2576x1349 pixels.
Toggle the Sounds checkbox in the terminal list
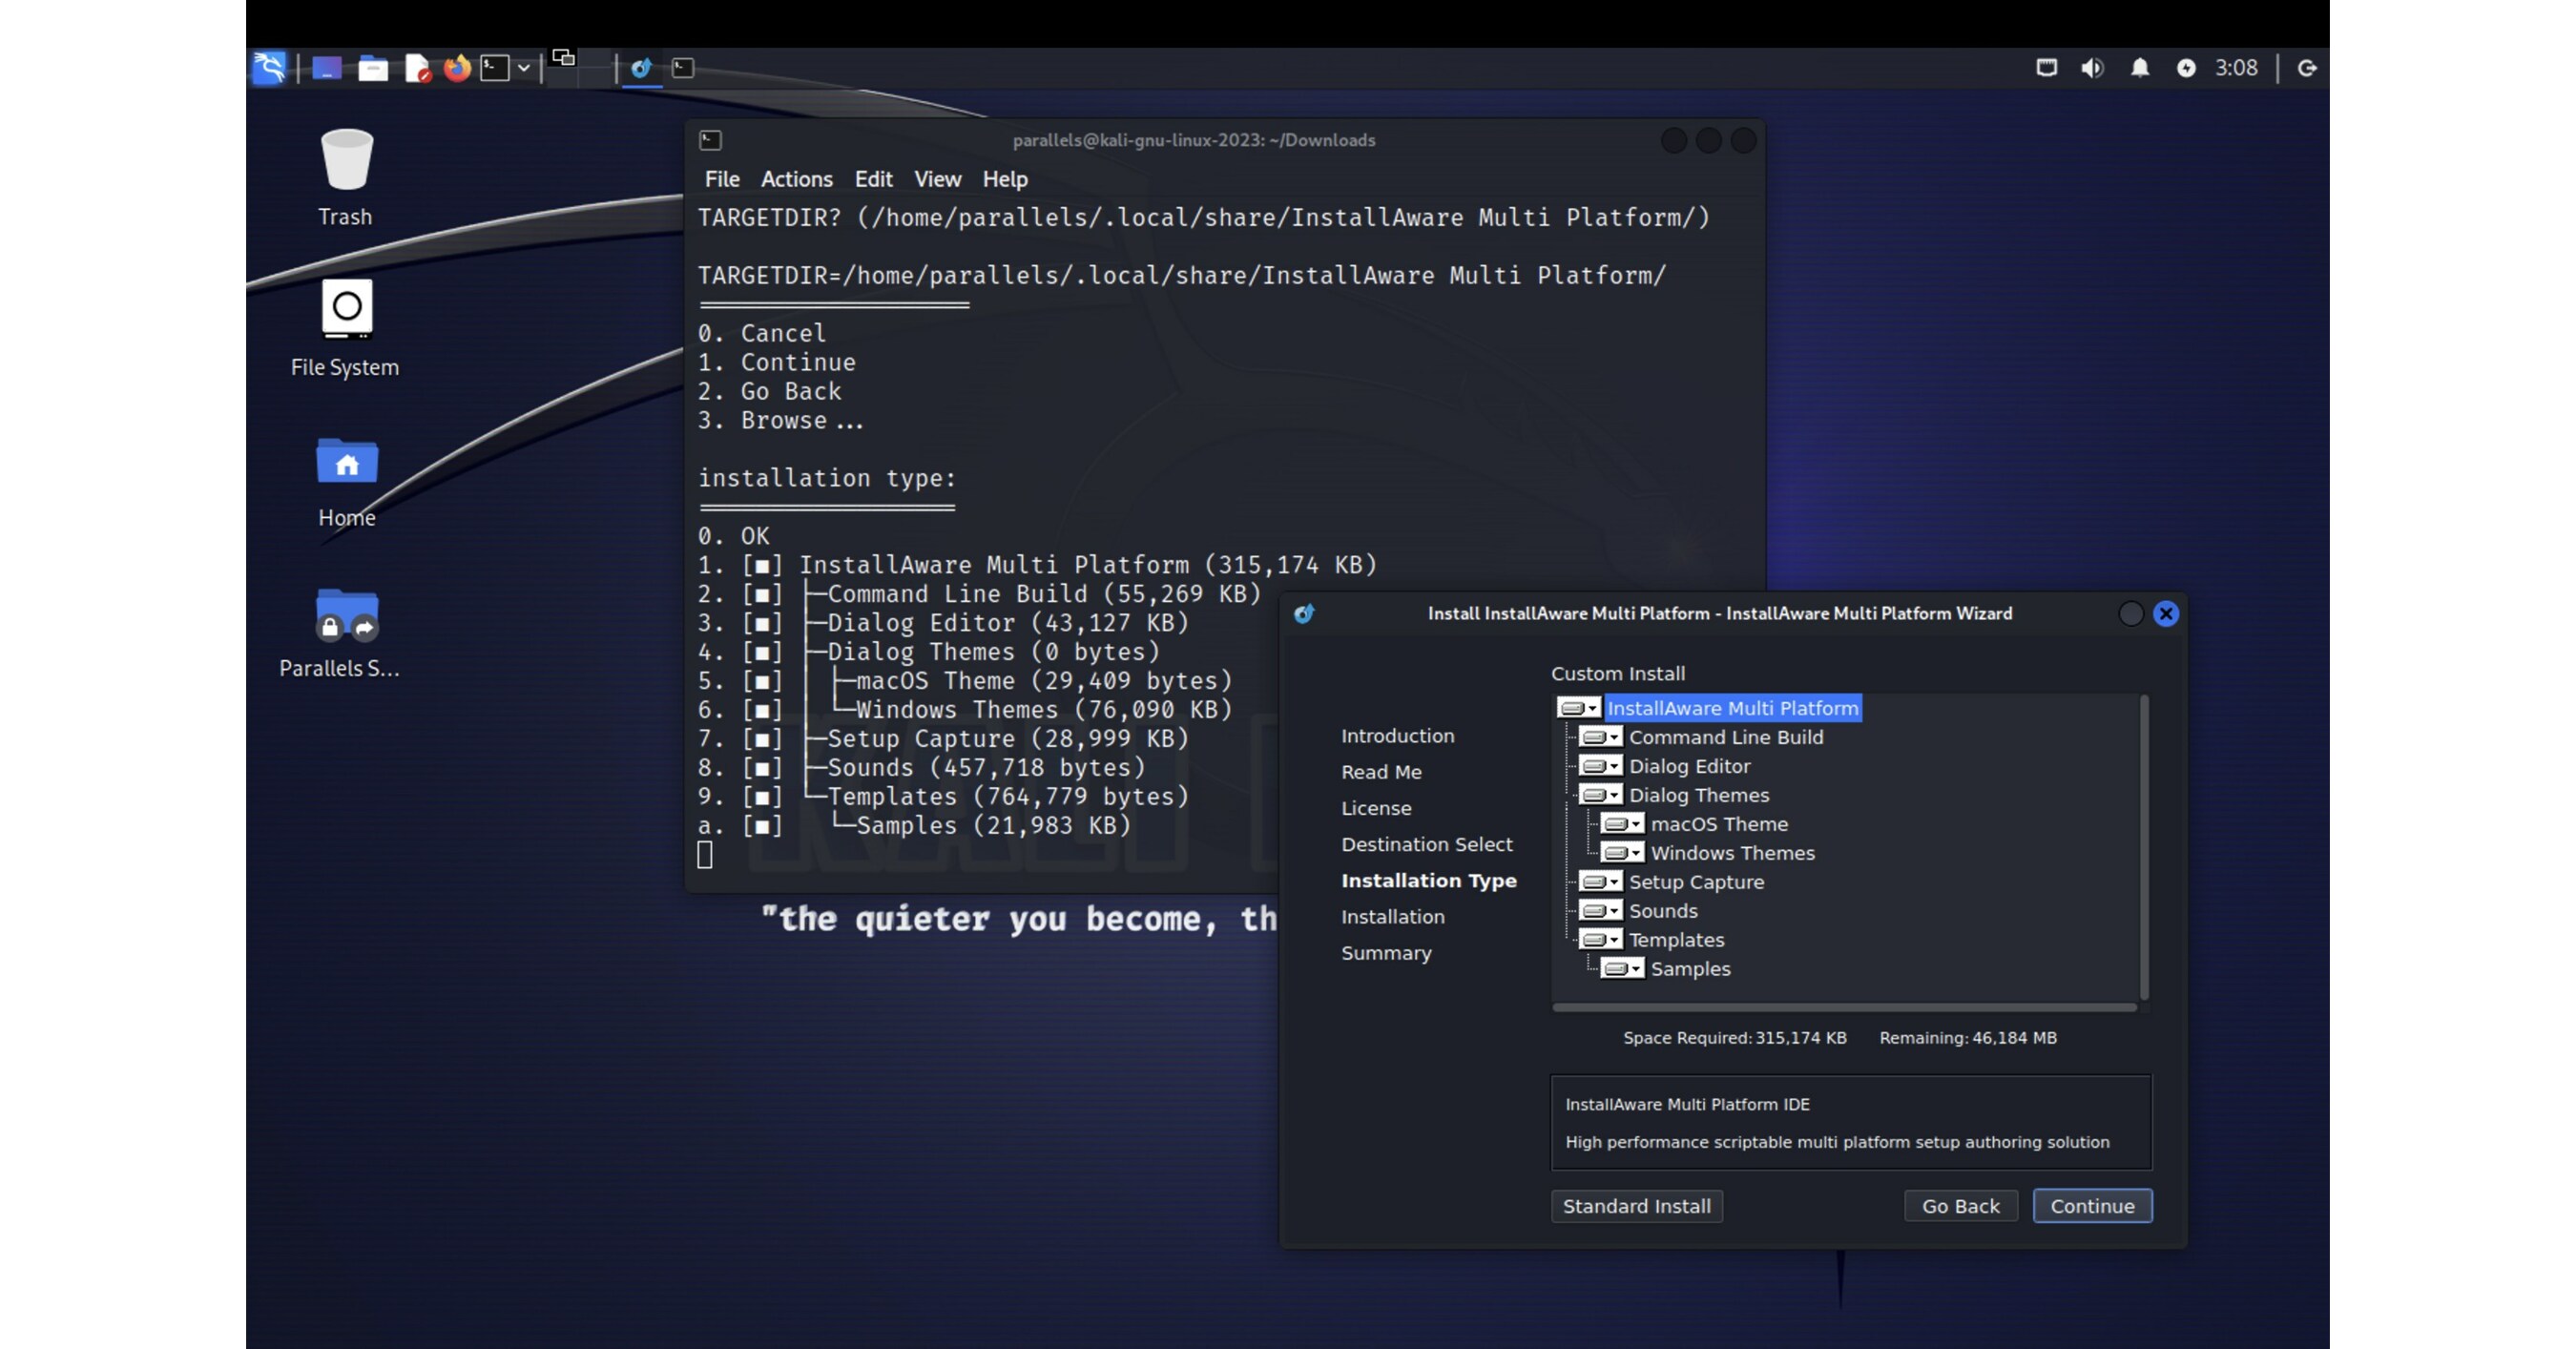coord(763,767)
